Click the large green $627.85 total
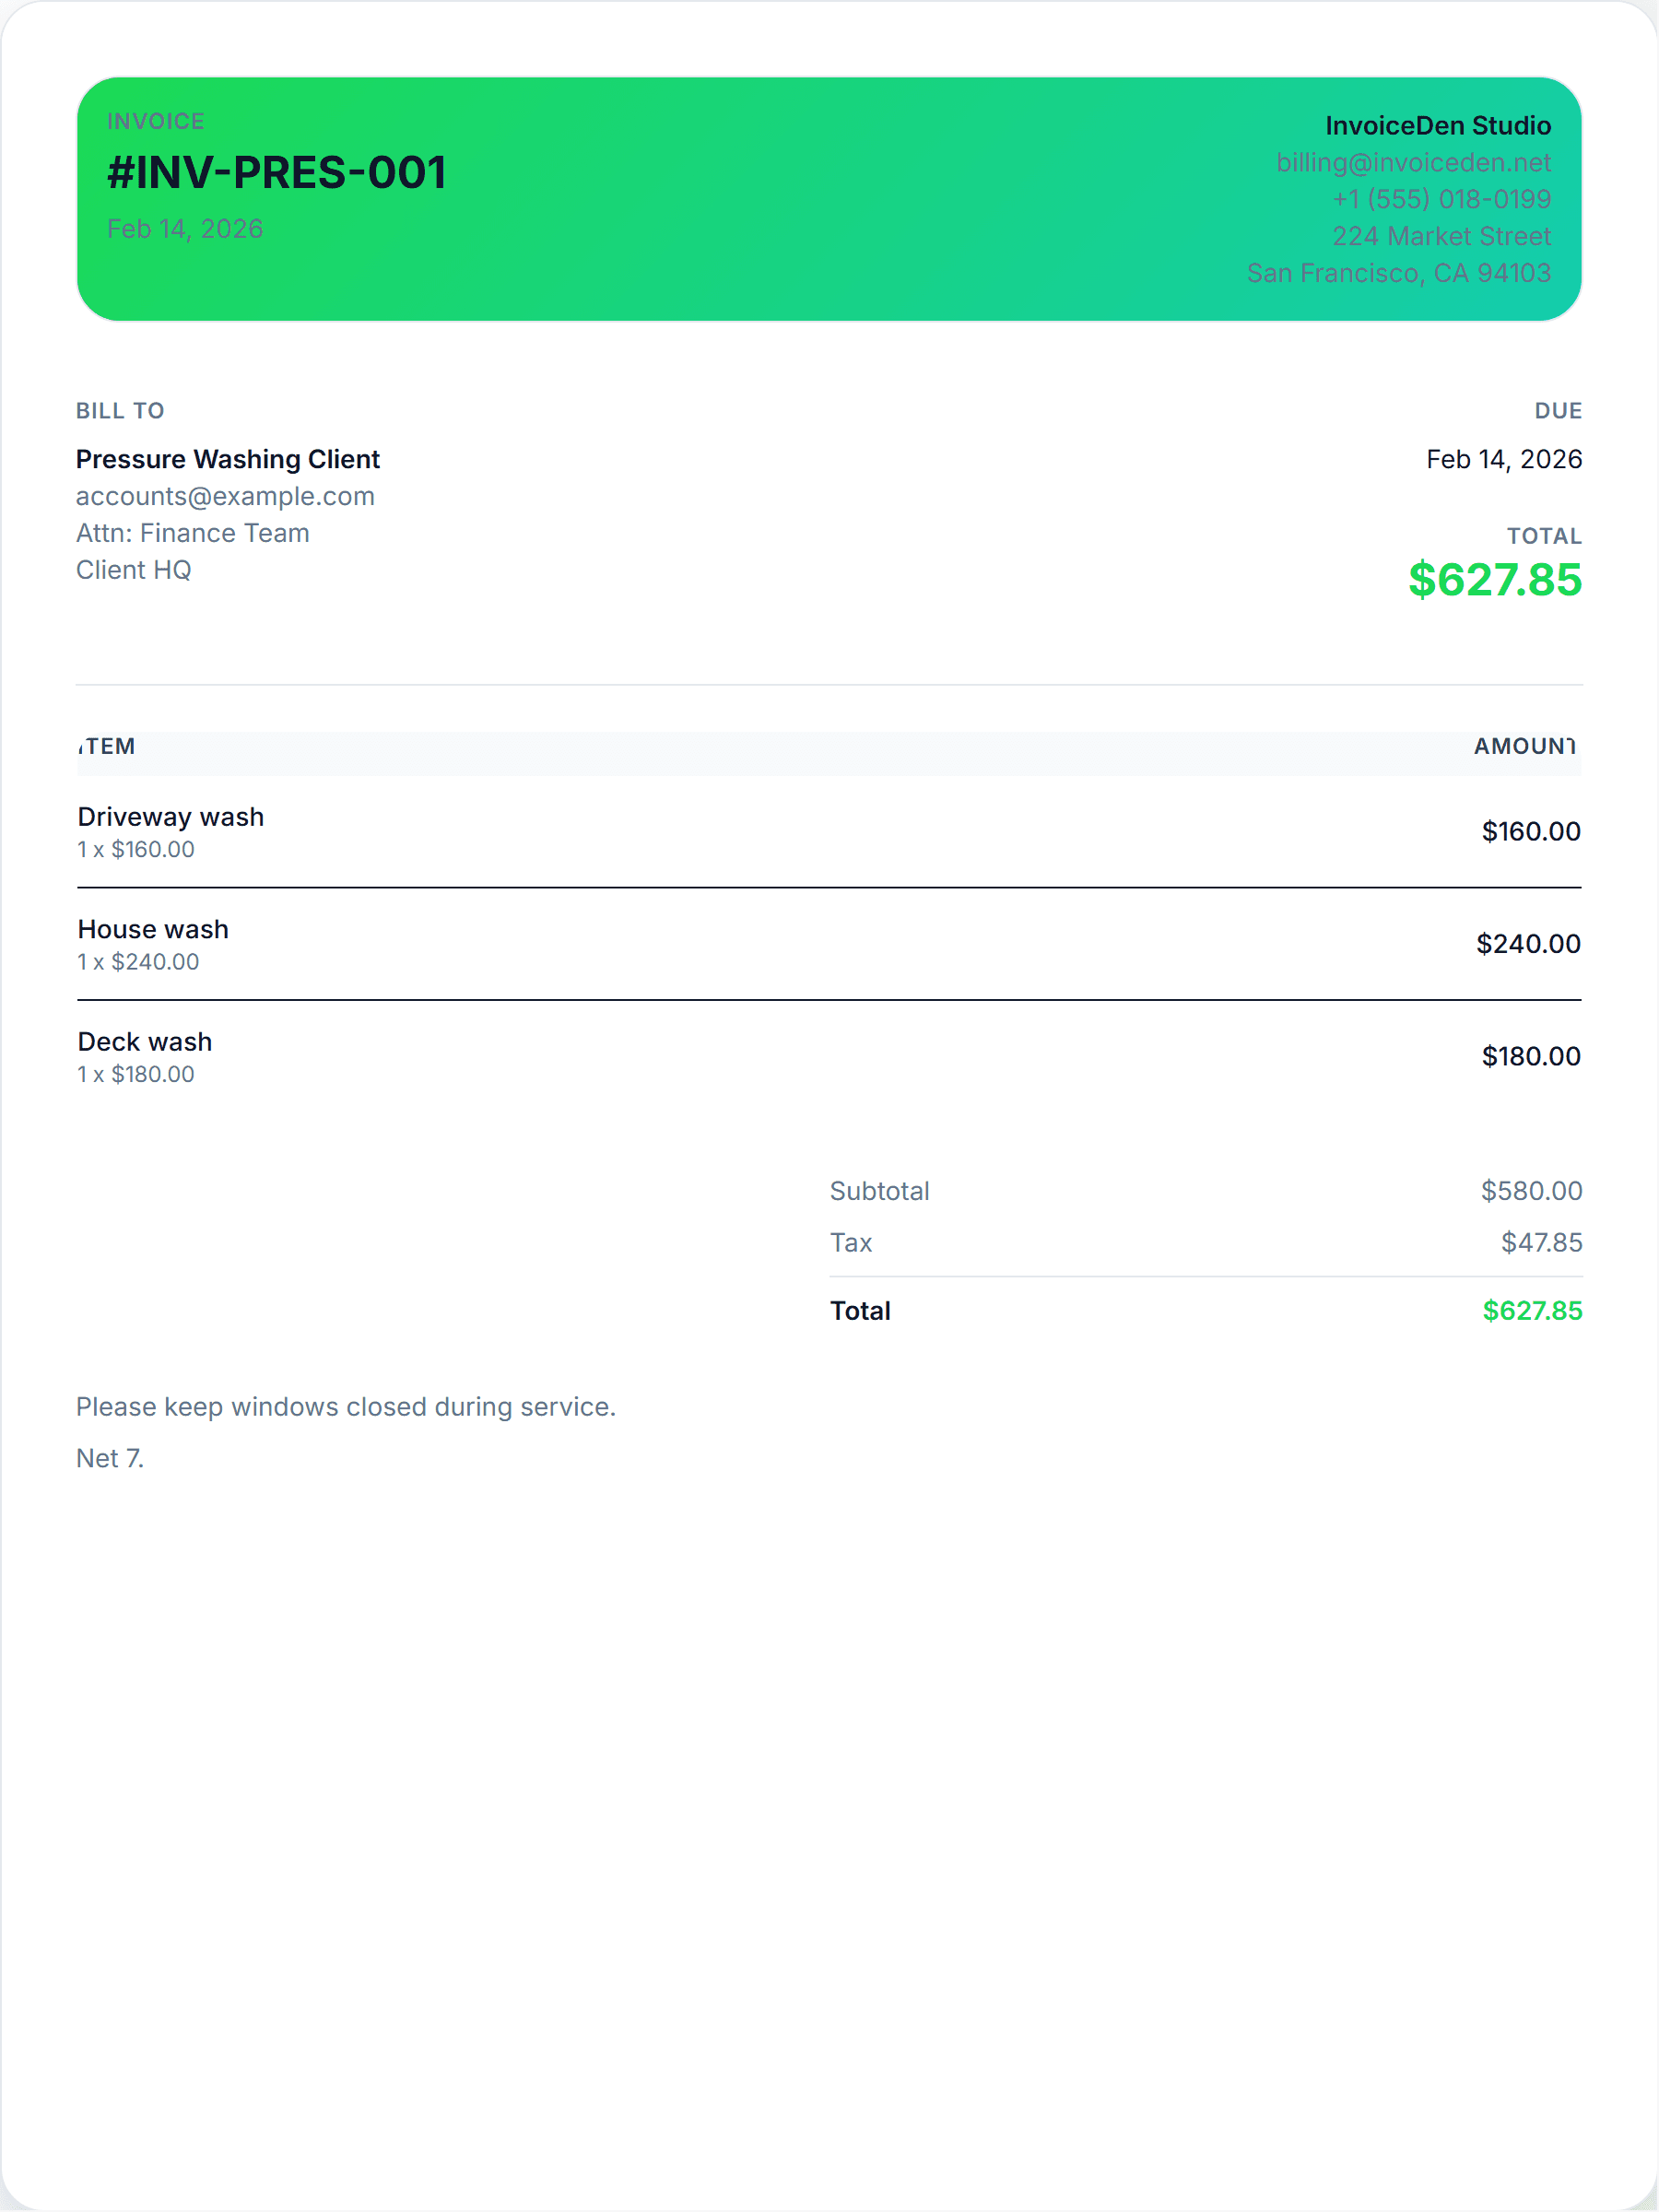 1494,580
